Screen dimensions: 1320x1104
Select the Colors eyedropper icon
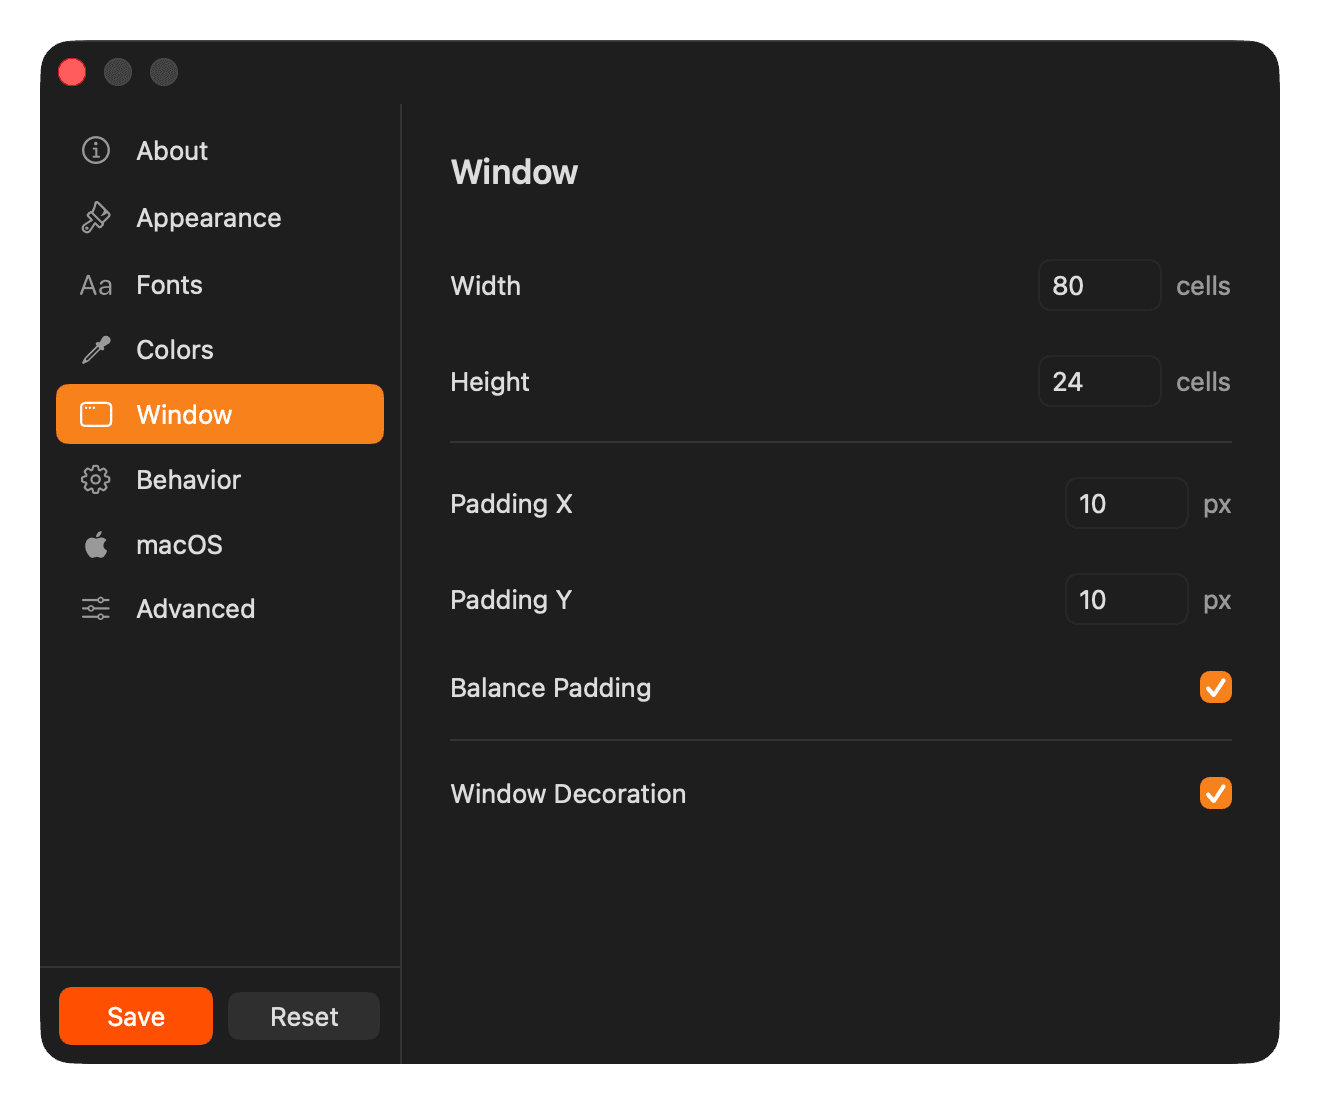(95, 349)
